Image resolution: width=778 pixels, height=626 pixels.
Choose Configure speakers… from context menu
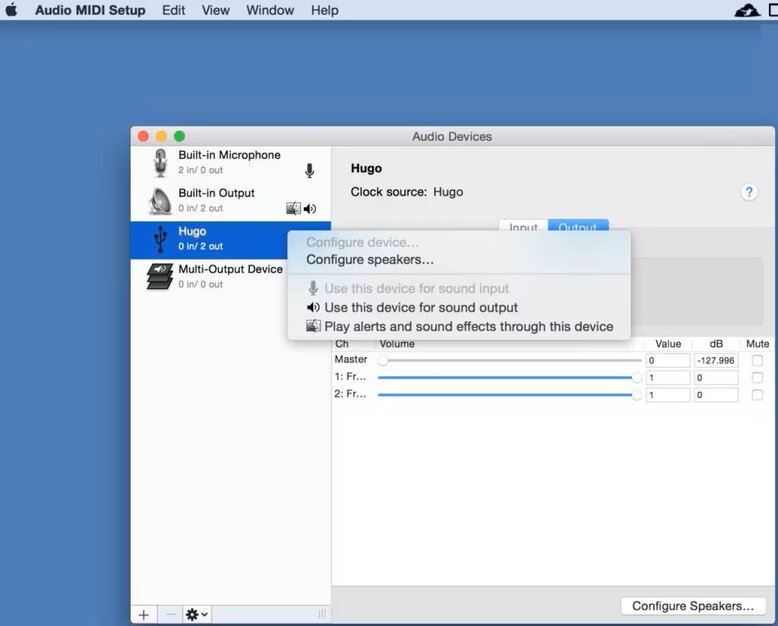(x=370, y=260)
